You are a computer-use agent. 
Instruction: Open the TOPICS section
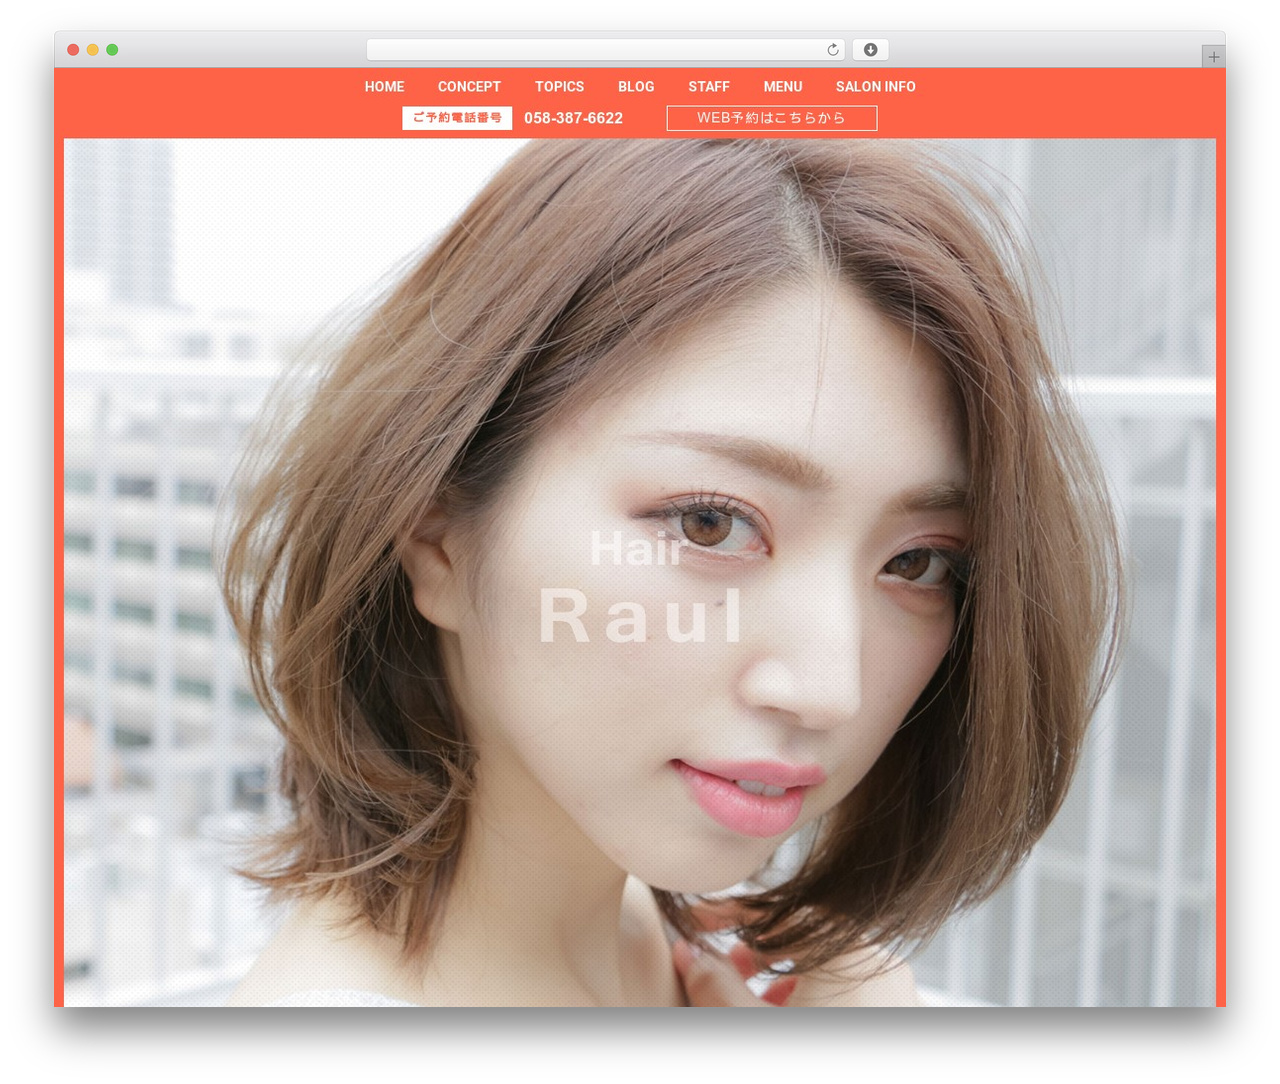click(559, 87)
